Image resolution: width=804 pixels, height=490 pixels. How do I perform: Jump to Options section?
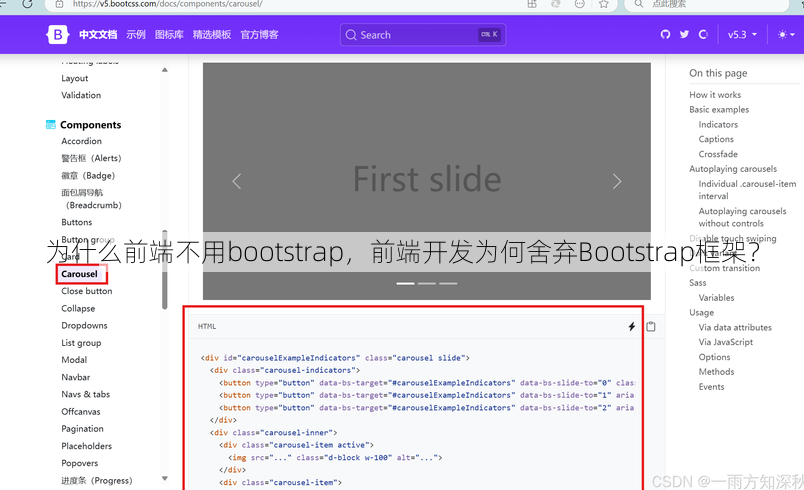714,357
